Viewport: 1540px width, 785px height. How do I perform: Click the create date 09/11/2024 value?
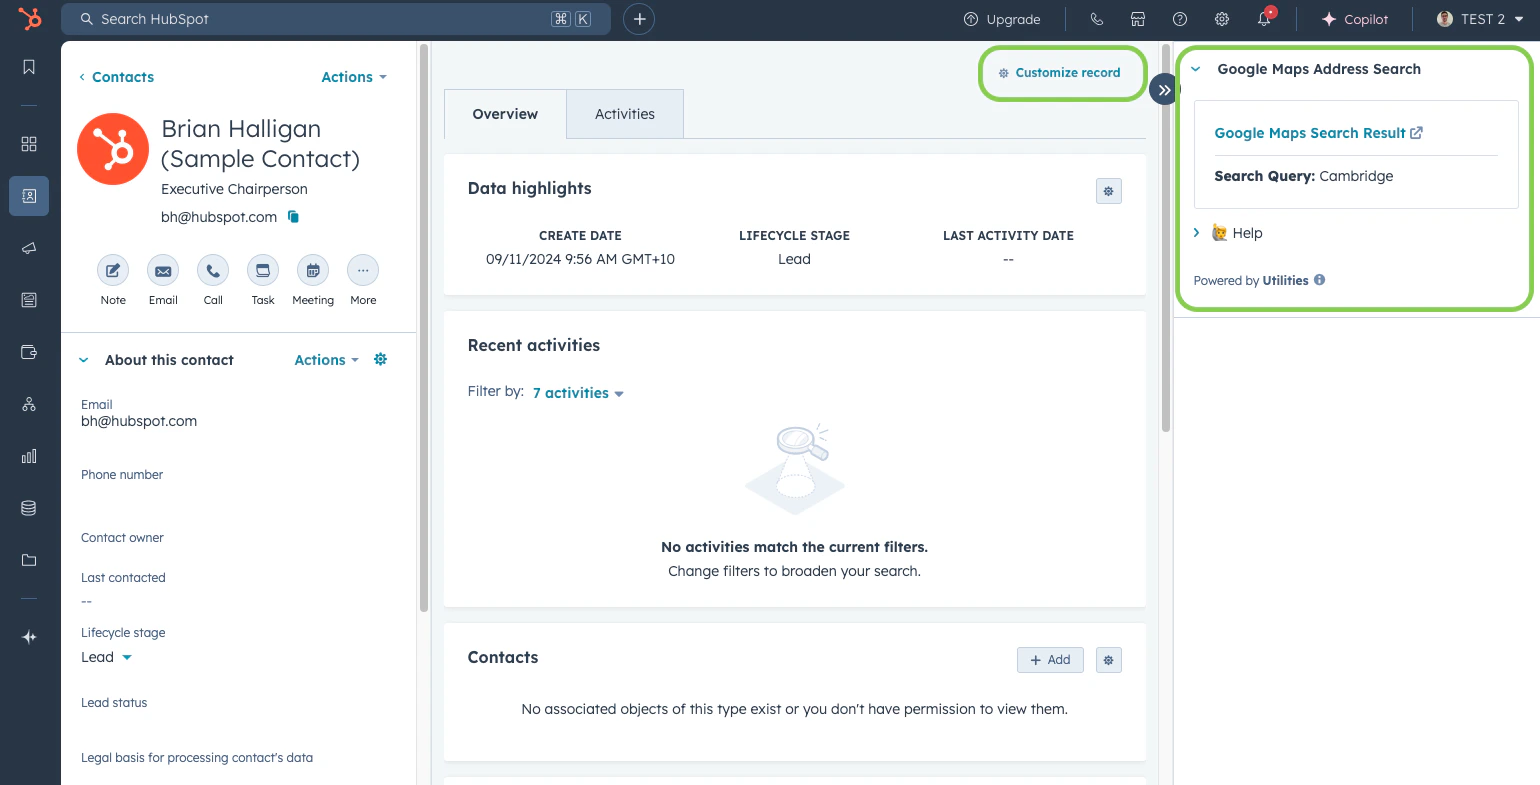580,259
